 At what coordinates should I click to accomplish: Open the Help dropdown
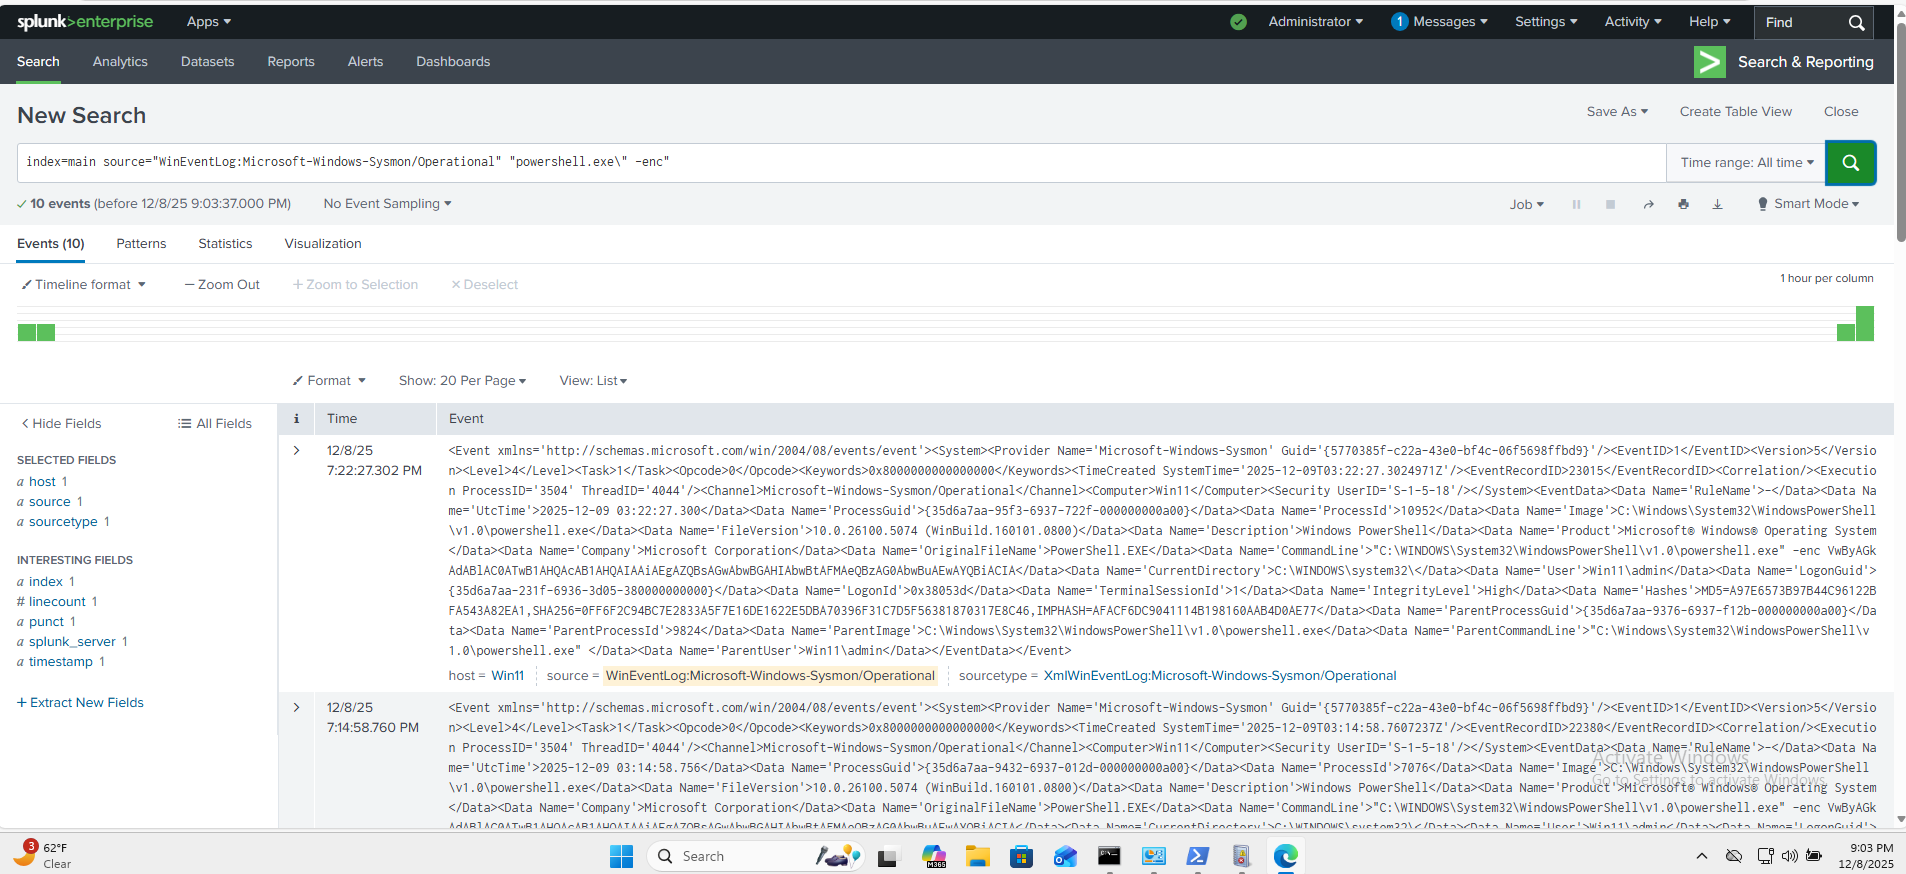pyautogui.click(x=1709, y=22)
